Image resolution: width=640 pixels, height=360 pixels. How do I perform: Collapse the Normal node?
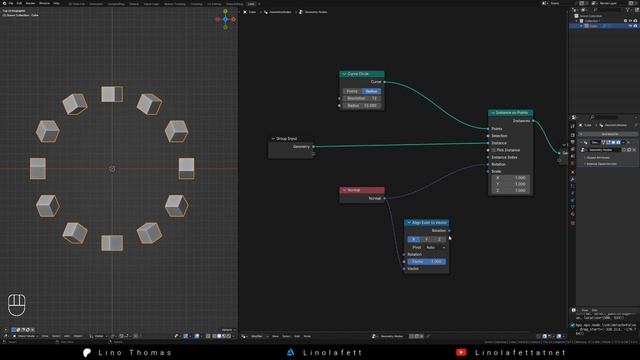pos(344,190)
